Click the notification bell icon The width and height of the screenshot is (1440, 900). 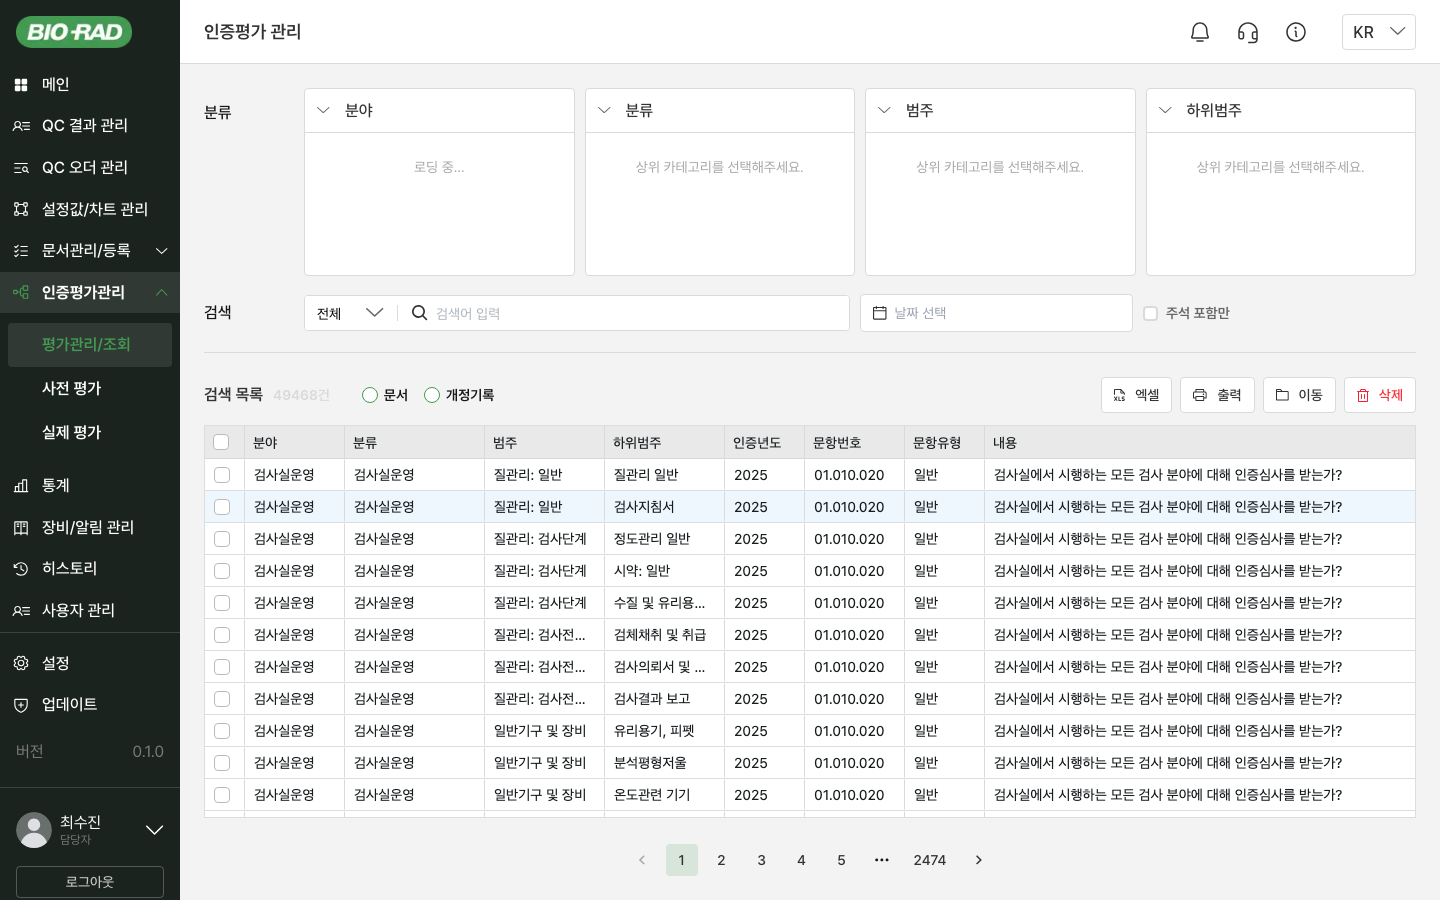(1199, 31)
